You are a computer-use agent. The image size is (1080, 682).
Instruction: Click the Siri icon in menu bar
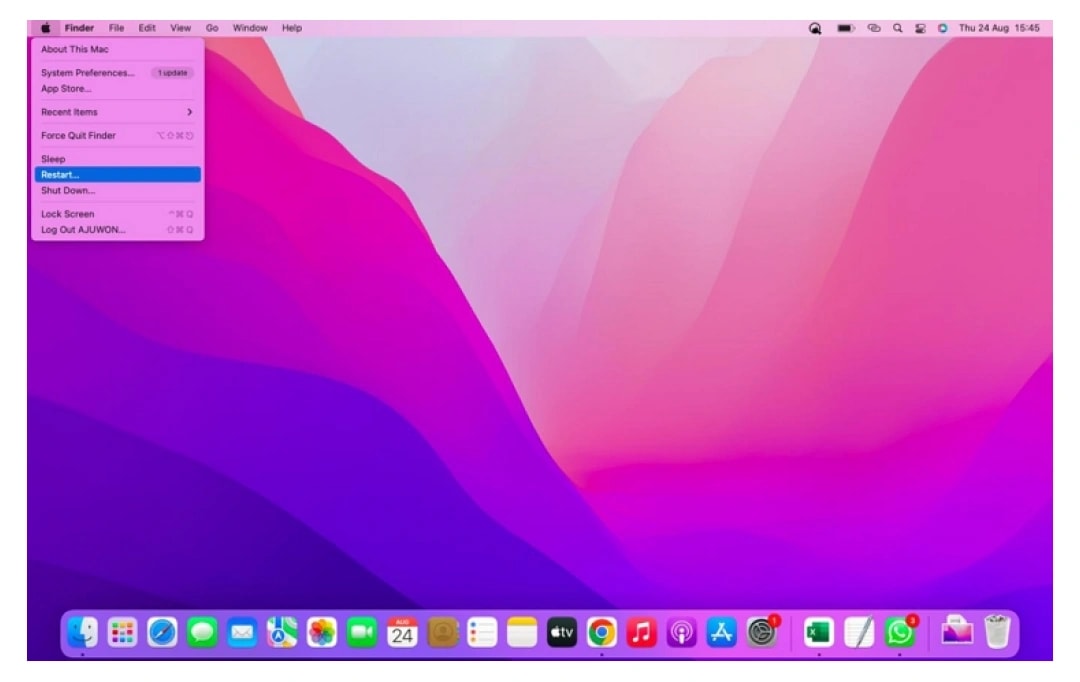tap(943, 28)
